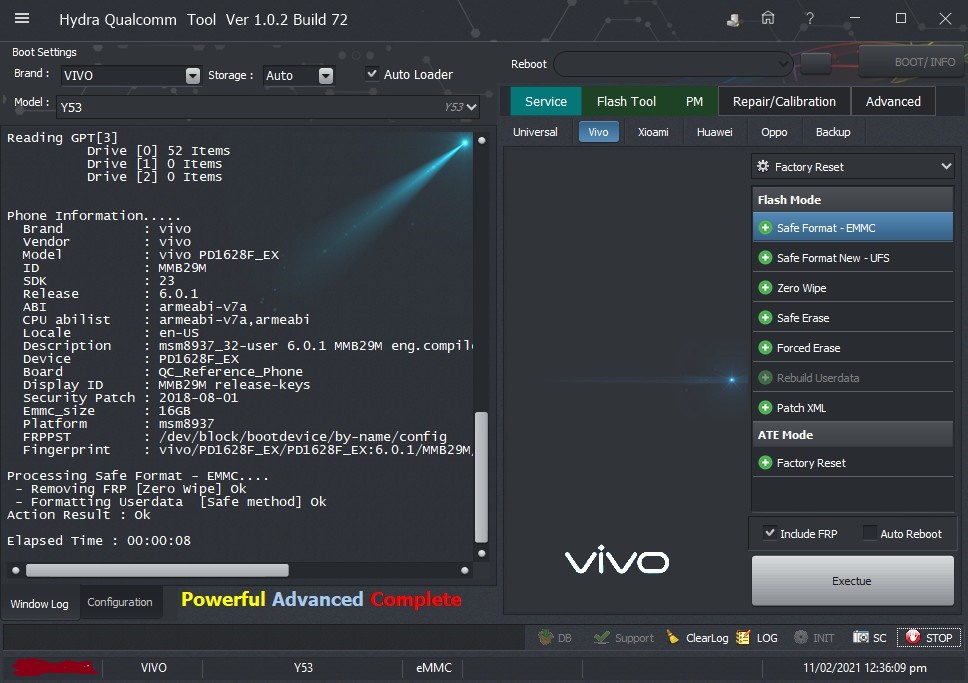Click the Flash Mode section header
968x683 pixels.
(x=853, y=199)
